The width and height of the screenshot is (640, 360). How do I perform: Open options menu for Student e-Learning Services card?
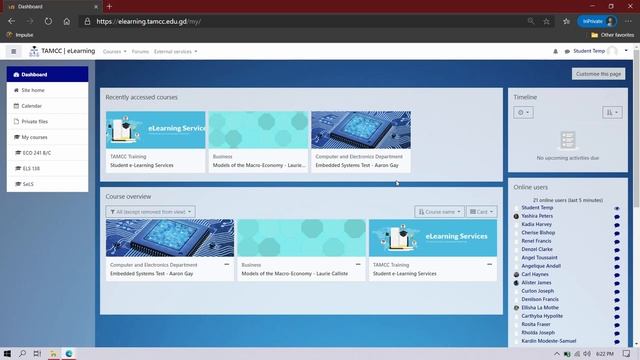click(x=489, y=264)
